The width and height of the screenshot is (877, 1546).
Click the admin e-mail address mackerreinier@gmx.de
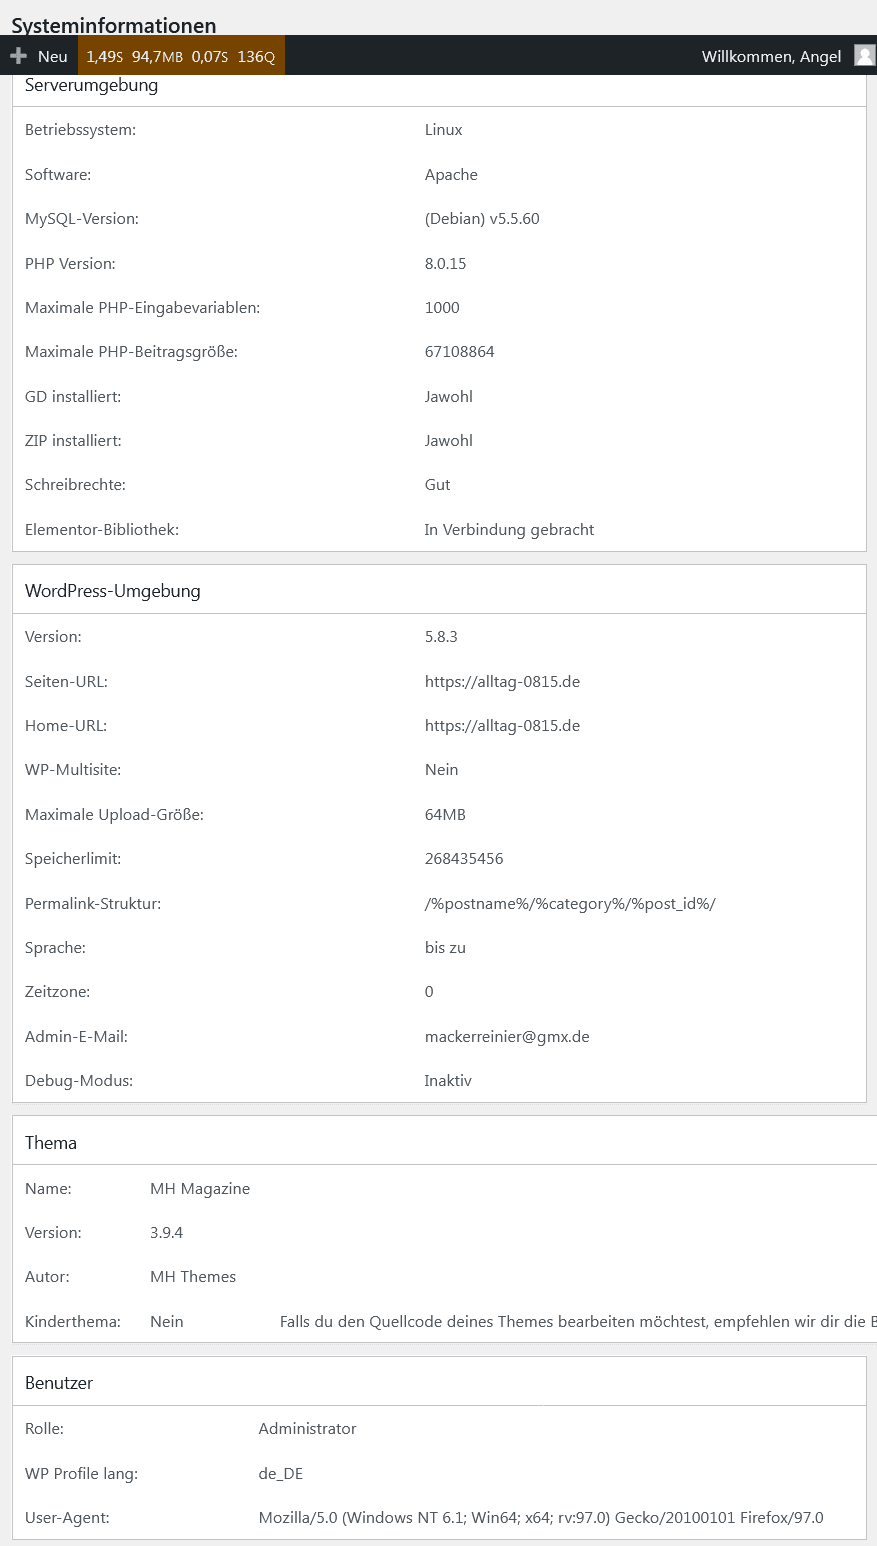[x=507, y=1037]
